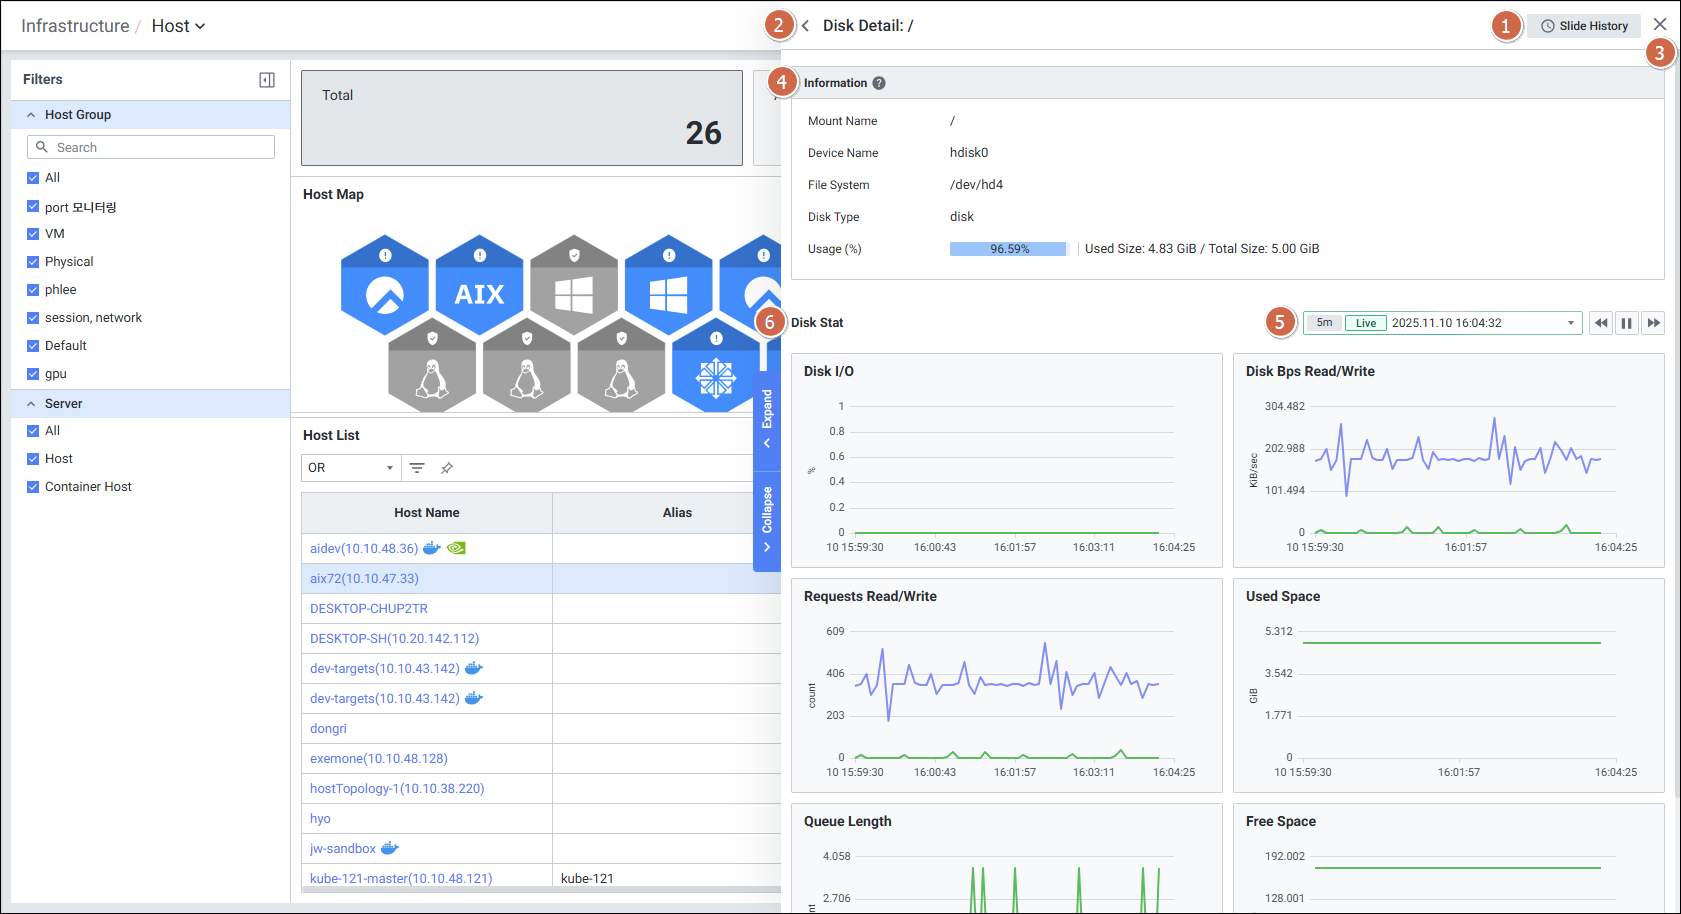Toggle the gpu host group checkbox
The height and width of the screenshot is (914, 1681).
[33, 374]
